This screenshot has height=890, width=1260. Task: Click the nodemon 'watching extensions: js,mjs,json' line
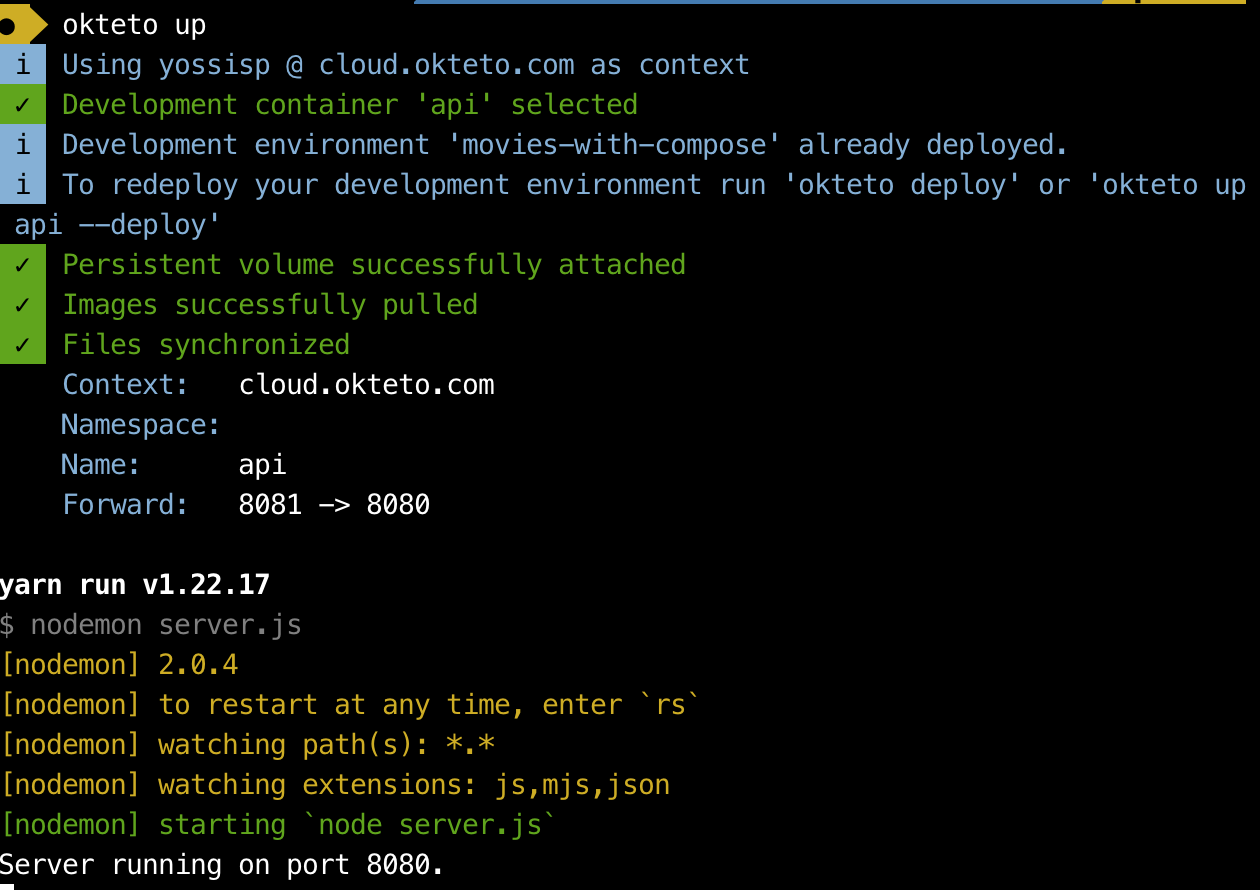click(335, 785)
